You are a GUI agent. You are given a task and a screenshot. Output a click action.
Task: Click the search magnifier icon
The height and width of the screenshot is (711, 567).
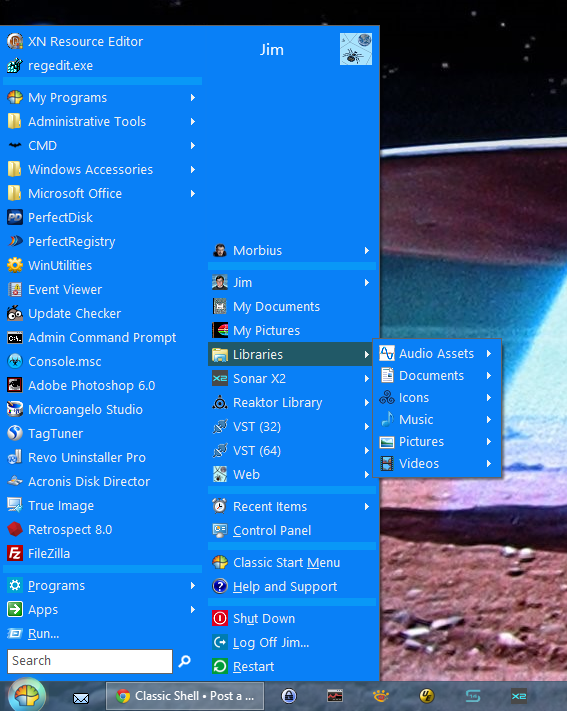click(x=185, y=661)
